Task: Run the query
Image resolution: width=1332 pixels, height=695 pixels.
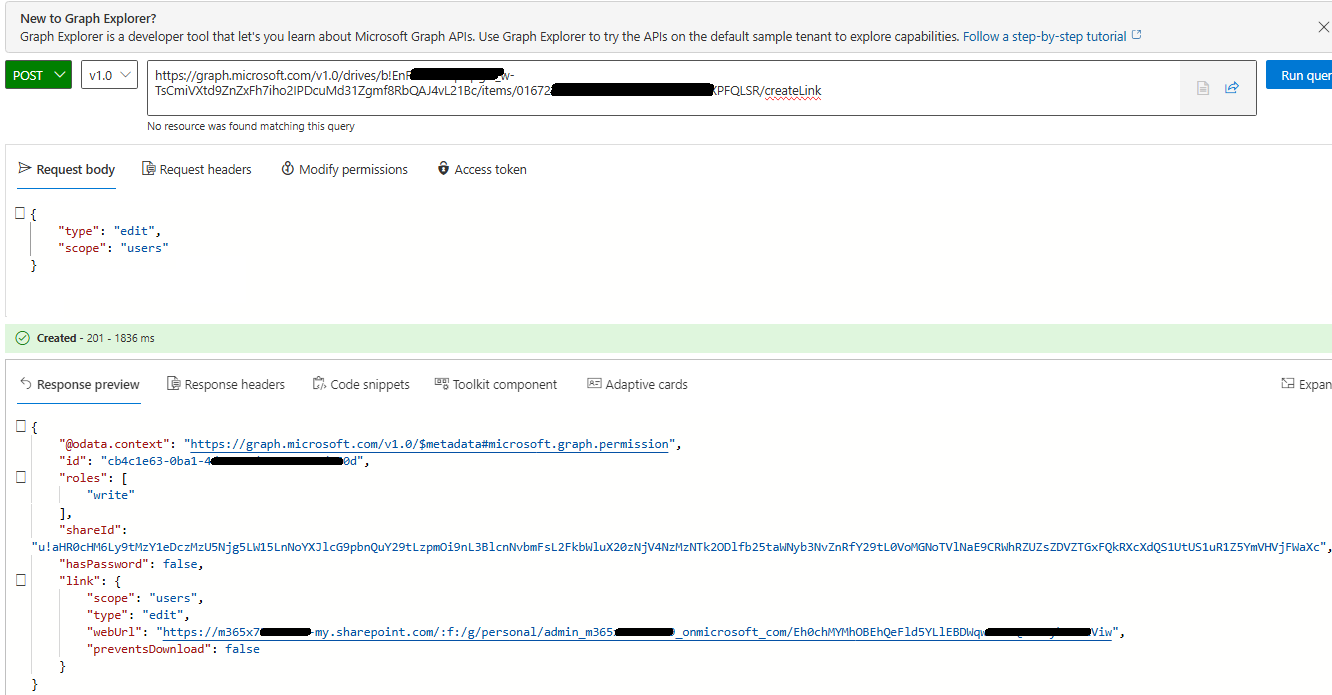Action: 1299,75
